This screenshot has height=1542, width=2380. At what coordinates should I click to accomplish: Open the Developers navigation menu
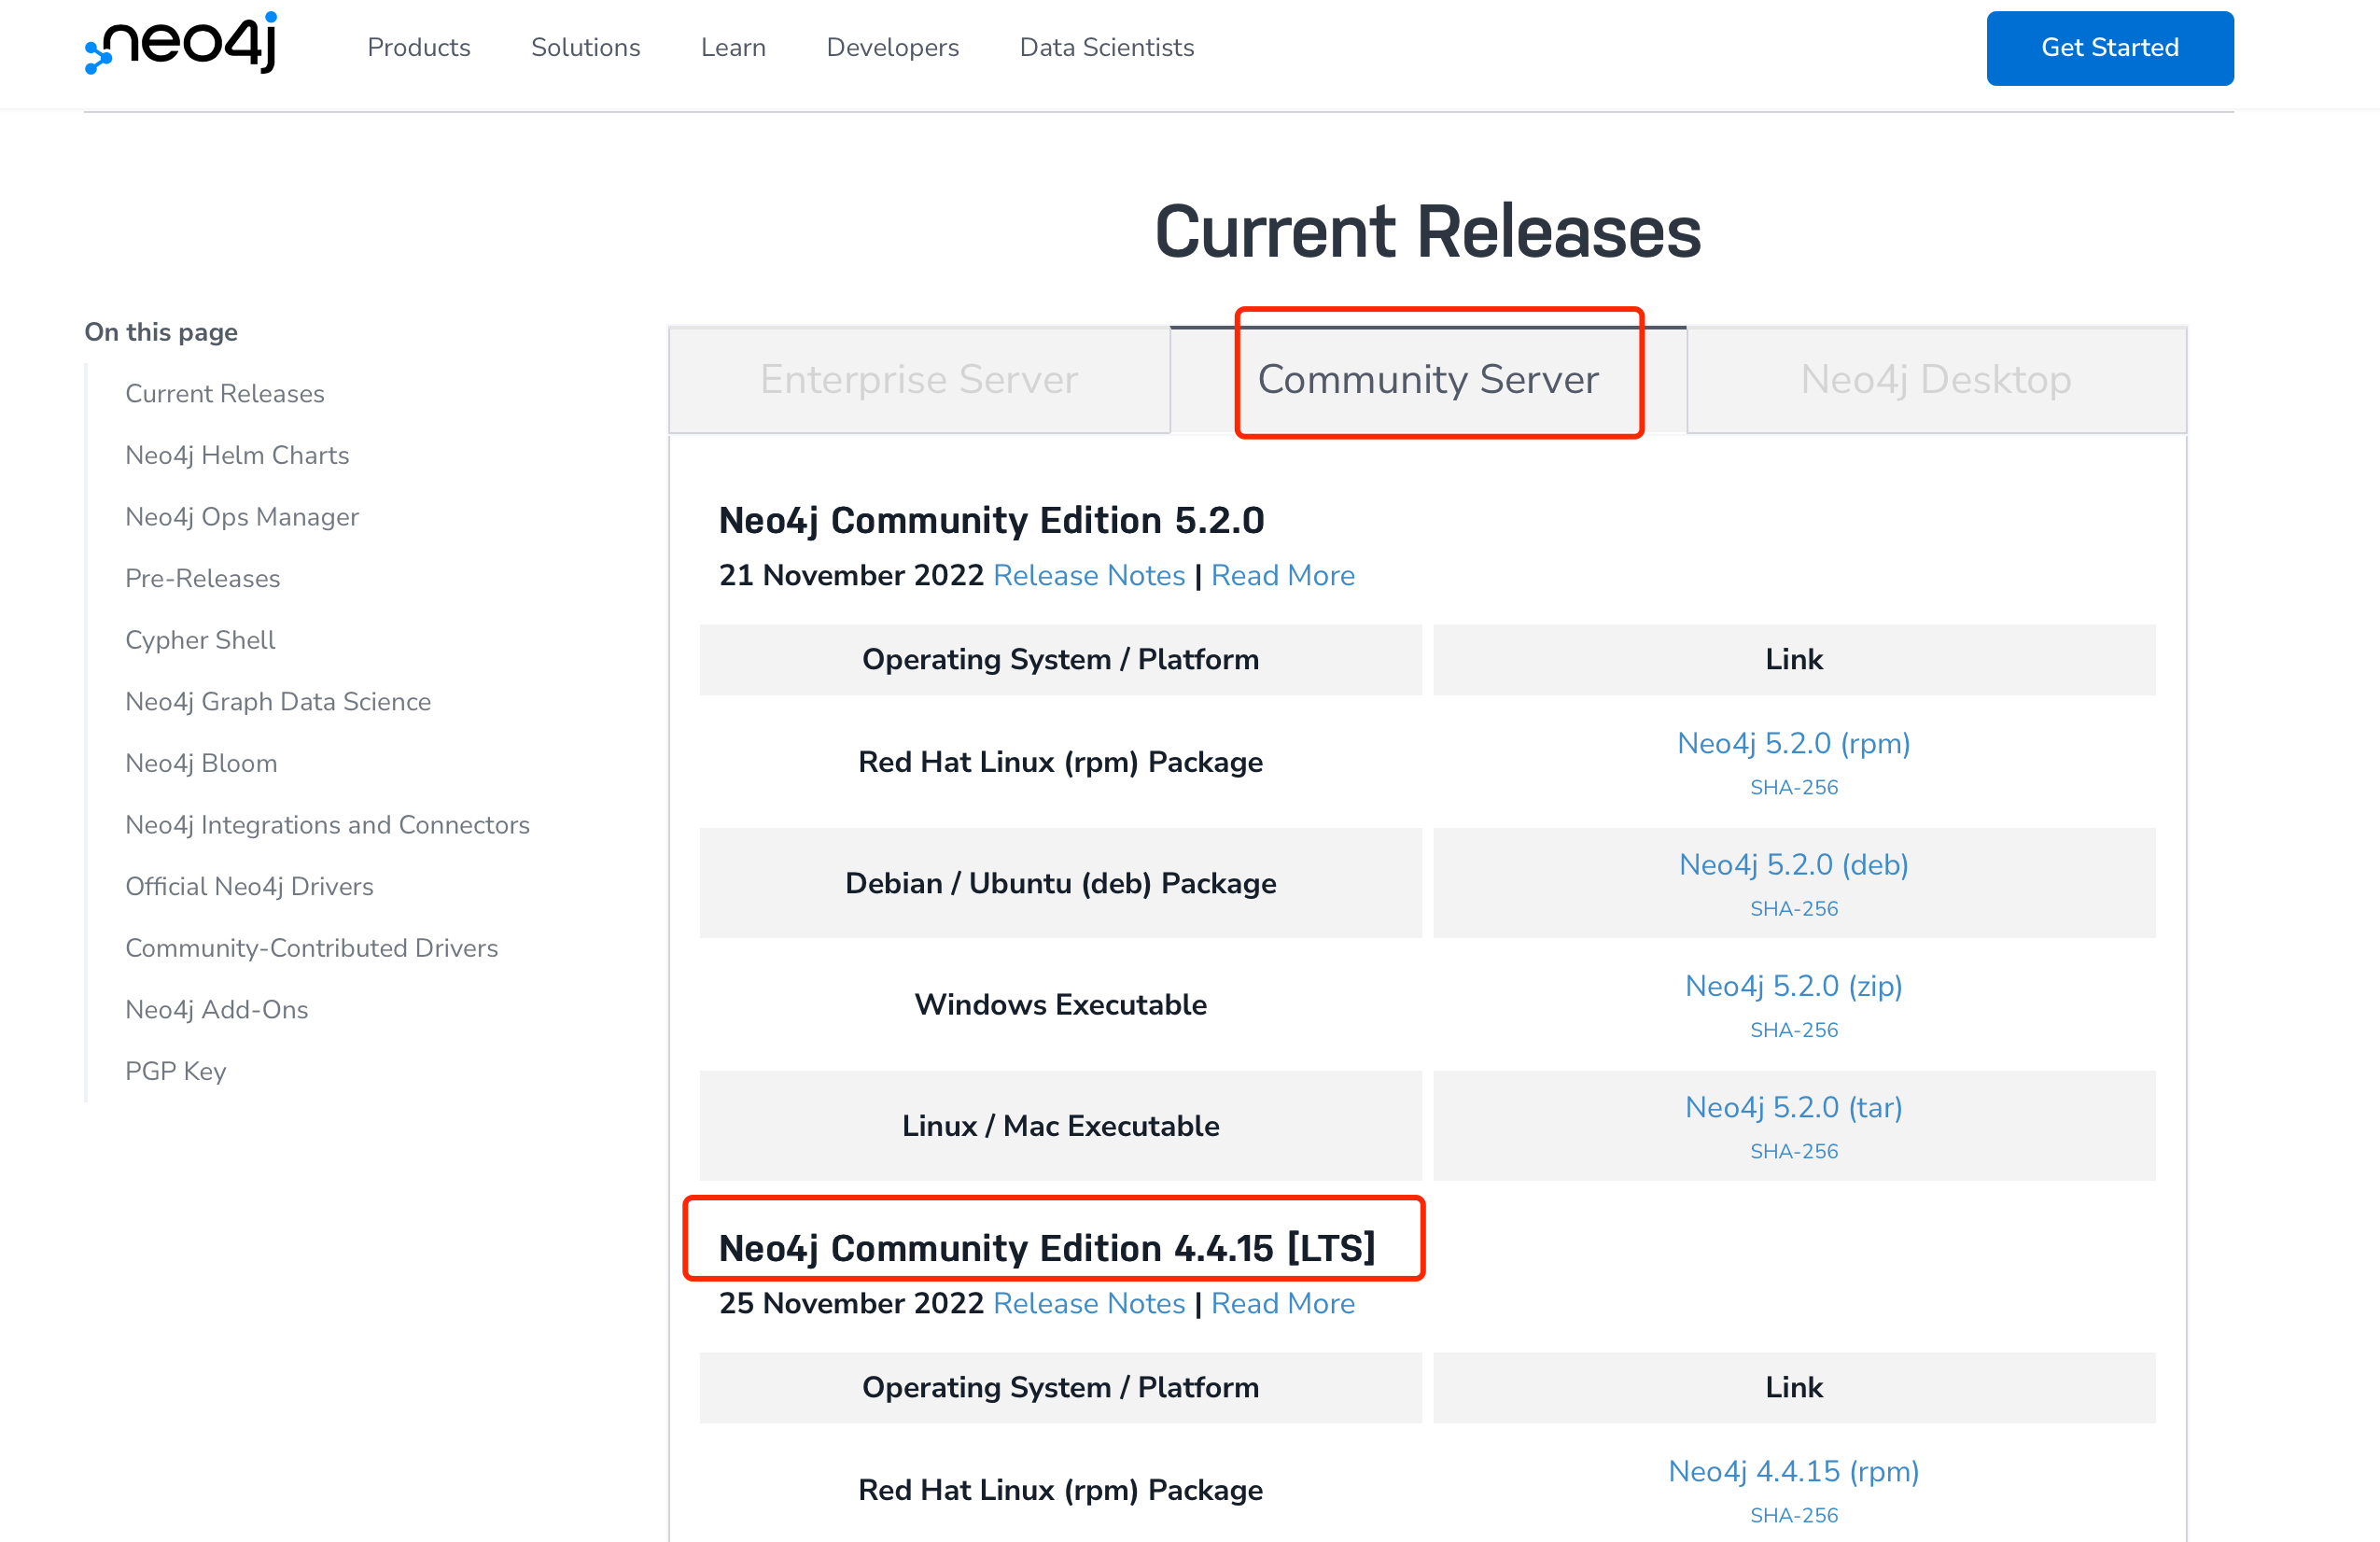(892, 47)
